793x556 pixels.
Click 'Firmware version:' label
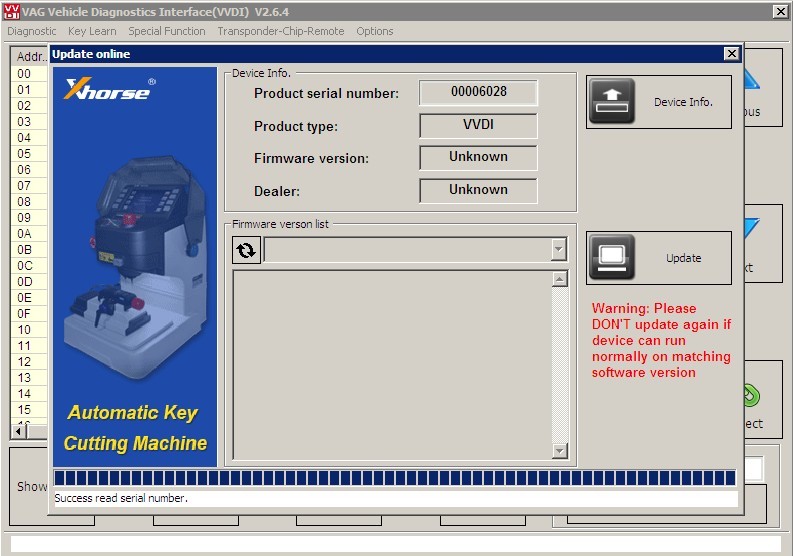(312, 159)
